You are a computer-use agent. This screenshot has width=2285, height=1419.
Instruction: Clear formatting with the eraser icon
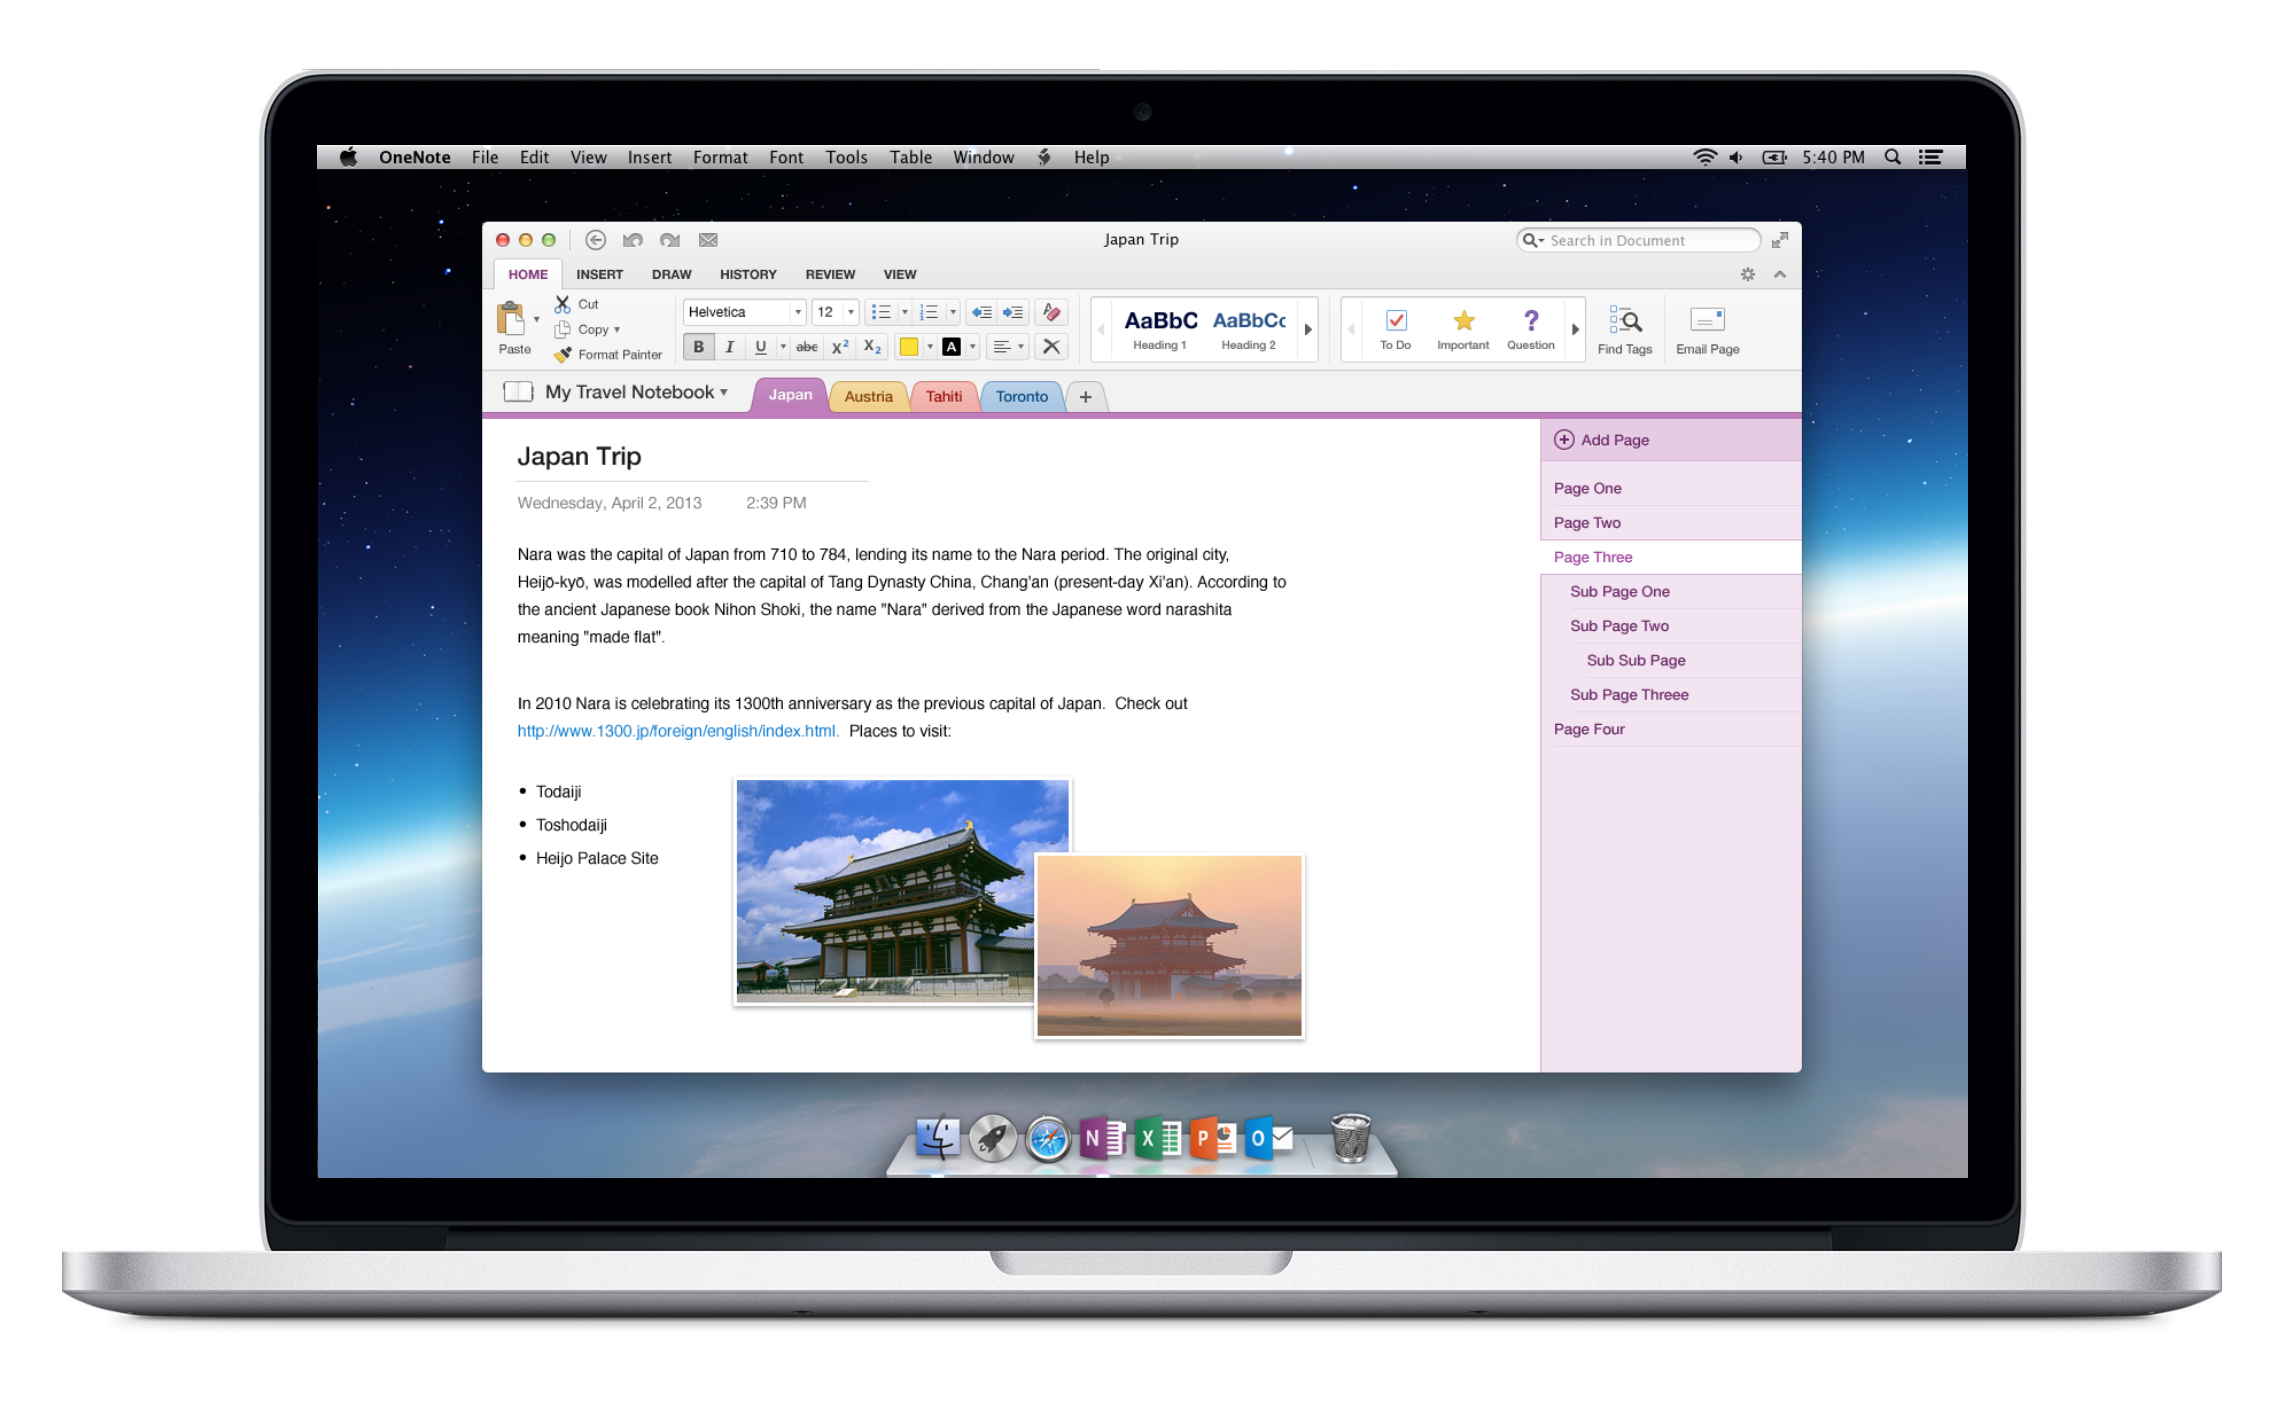(1051, 312)
